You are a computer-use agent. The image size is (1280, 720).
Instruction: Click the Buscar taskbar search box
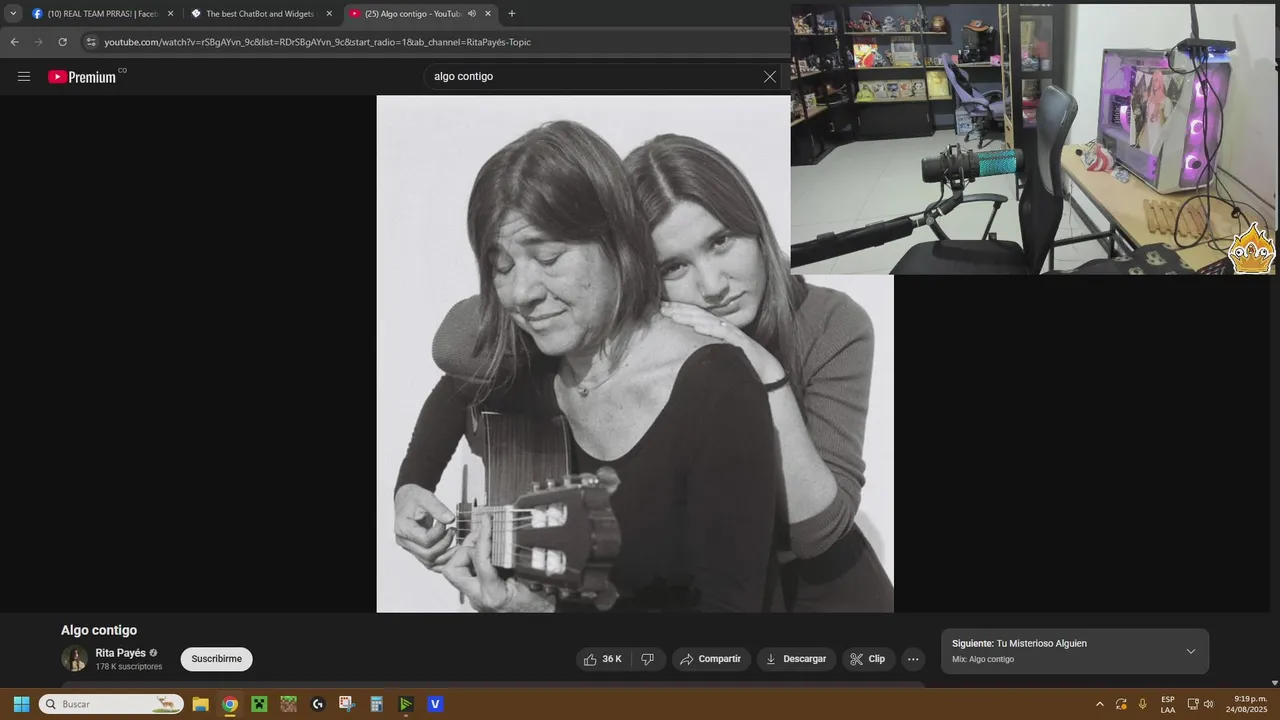[x=111, y=704]
